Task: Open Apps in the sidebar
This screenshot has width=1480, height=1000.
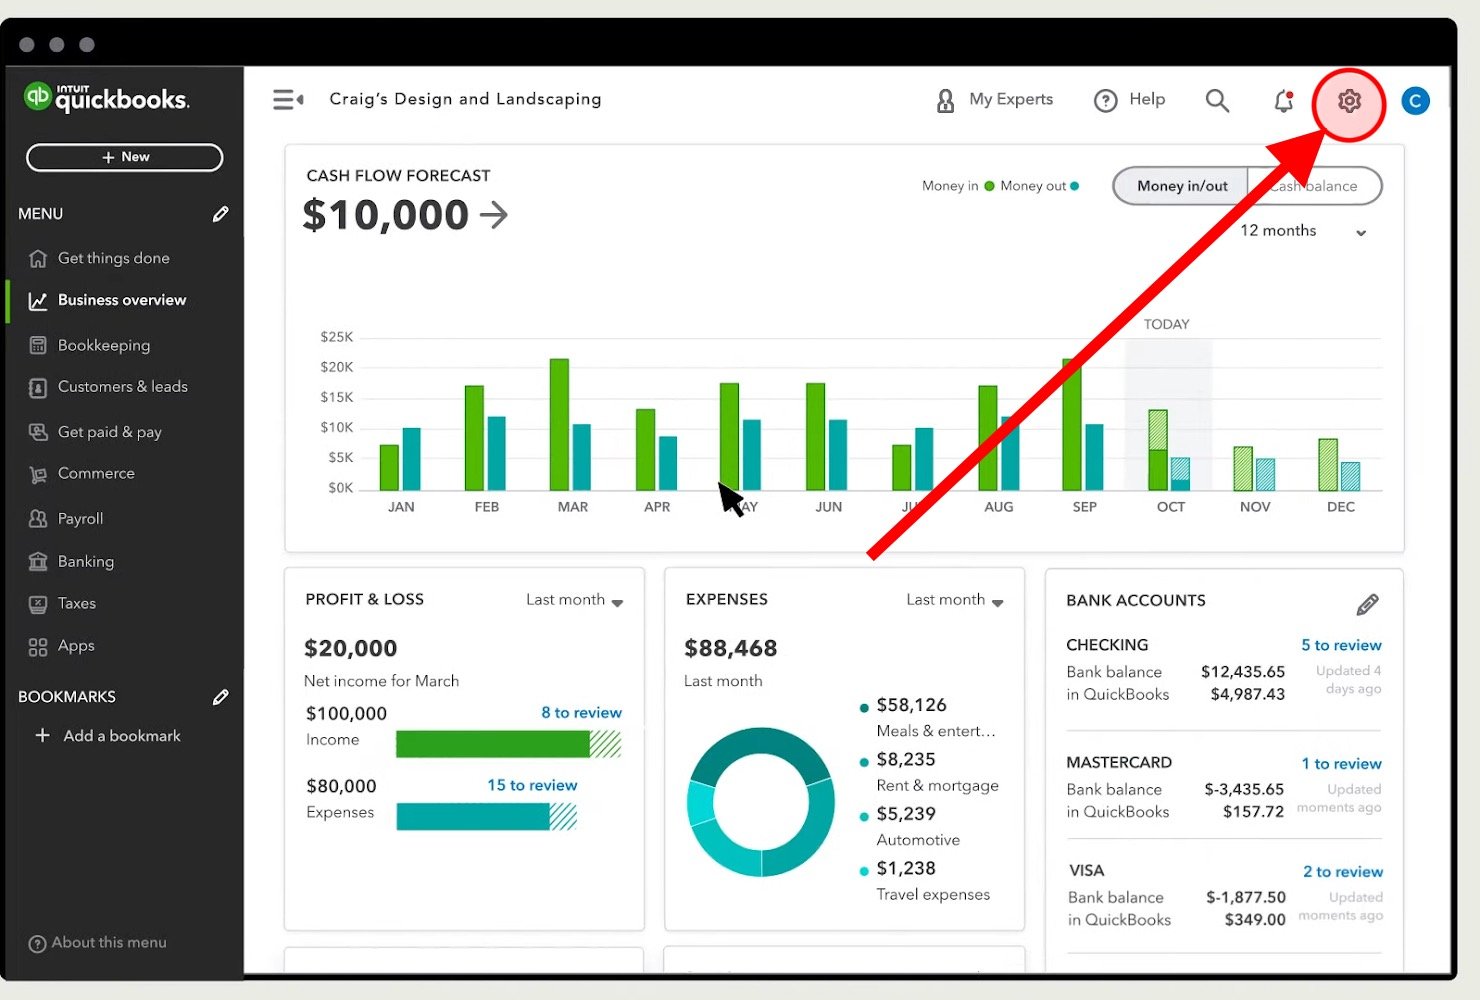Action: (x=75, y=646)
